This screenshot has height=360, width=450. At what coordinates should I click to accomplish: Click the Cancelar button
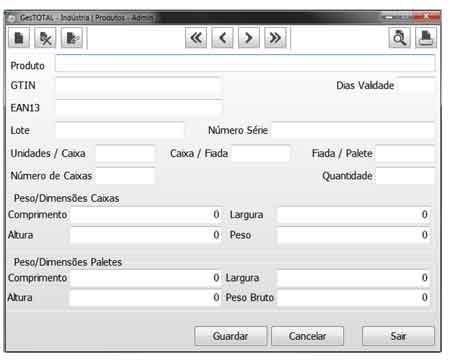(x=307, y=336)
